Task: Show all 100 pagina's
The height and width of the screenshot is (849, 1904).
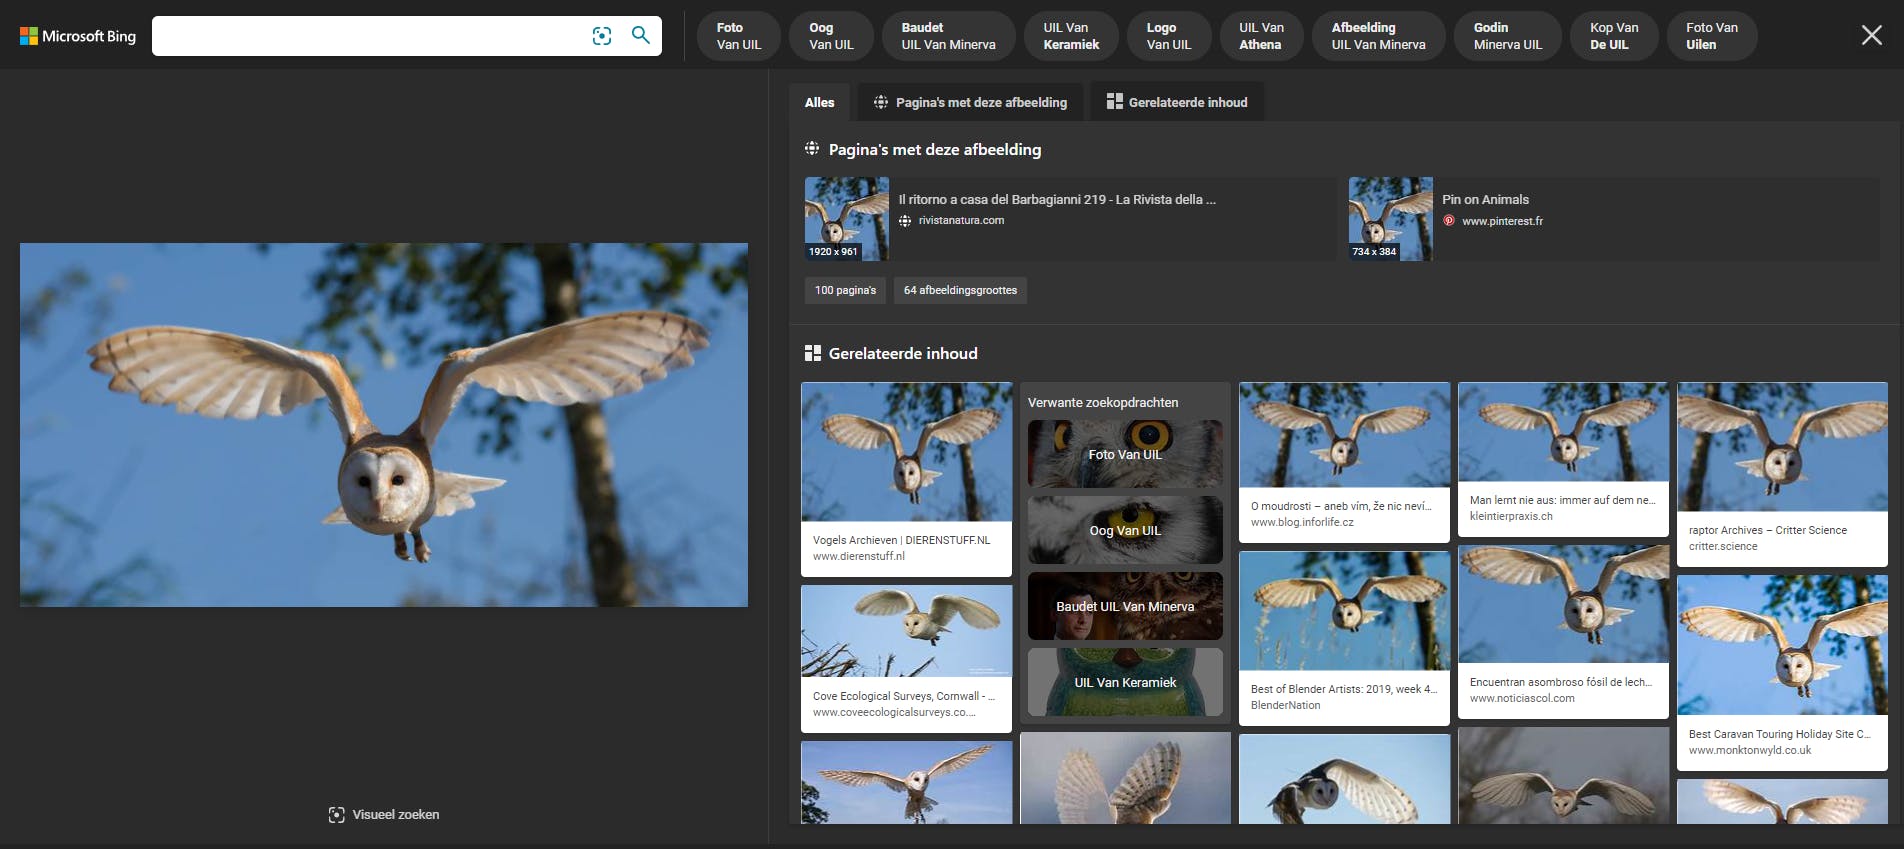Action: tap(845, 290)
